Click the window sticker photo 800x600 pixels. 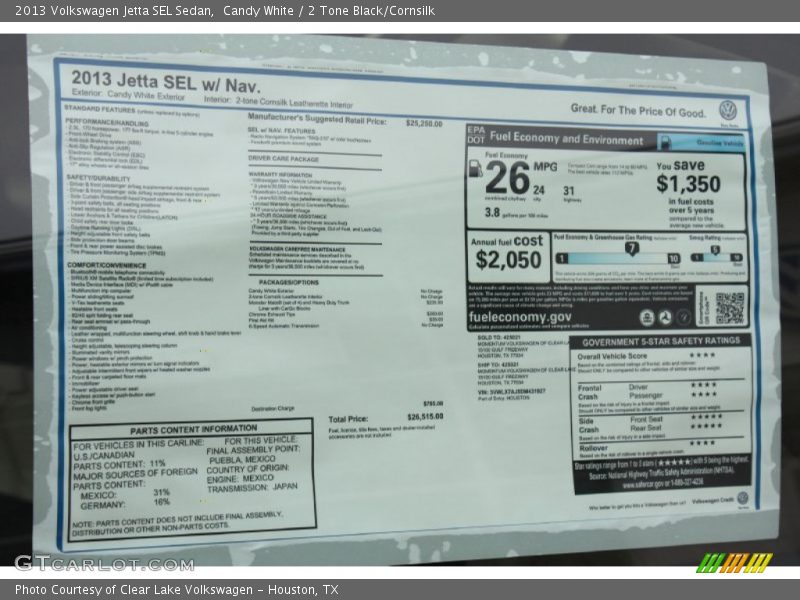click(x=400, y=301)
